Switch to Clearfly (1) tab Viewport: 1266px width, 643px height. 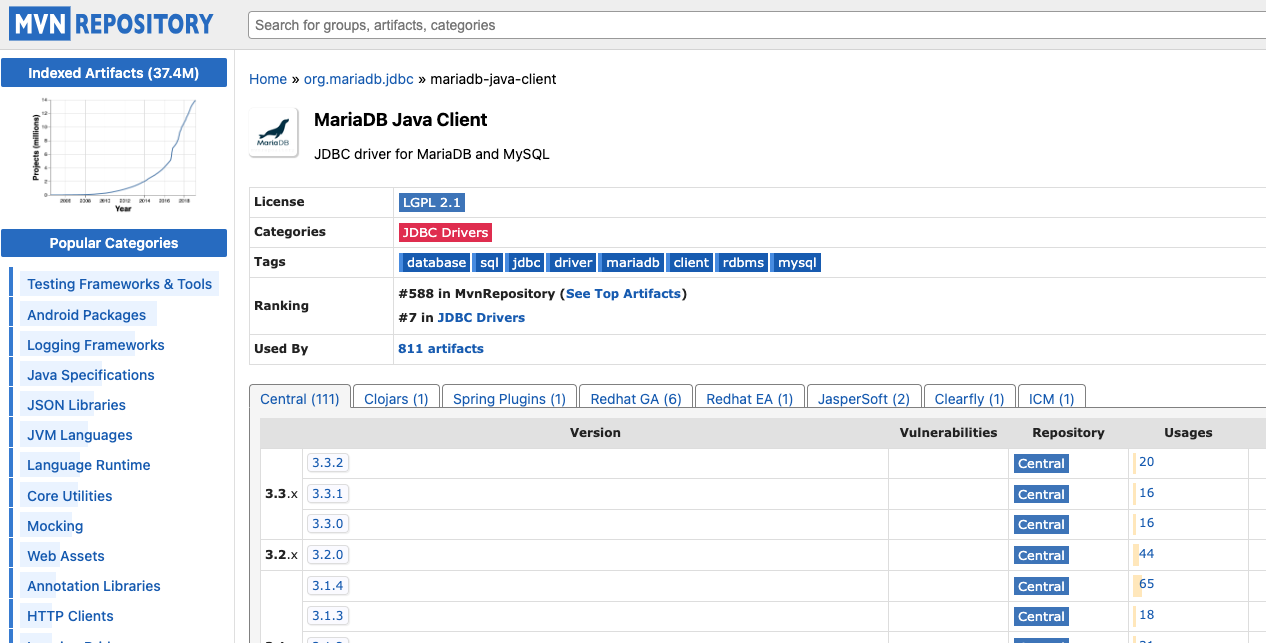pyautogui.click(x=969, y=398)
